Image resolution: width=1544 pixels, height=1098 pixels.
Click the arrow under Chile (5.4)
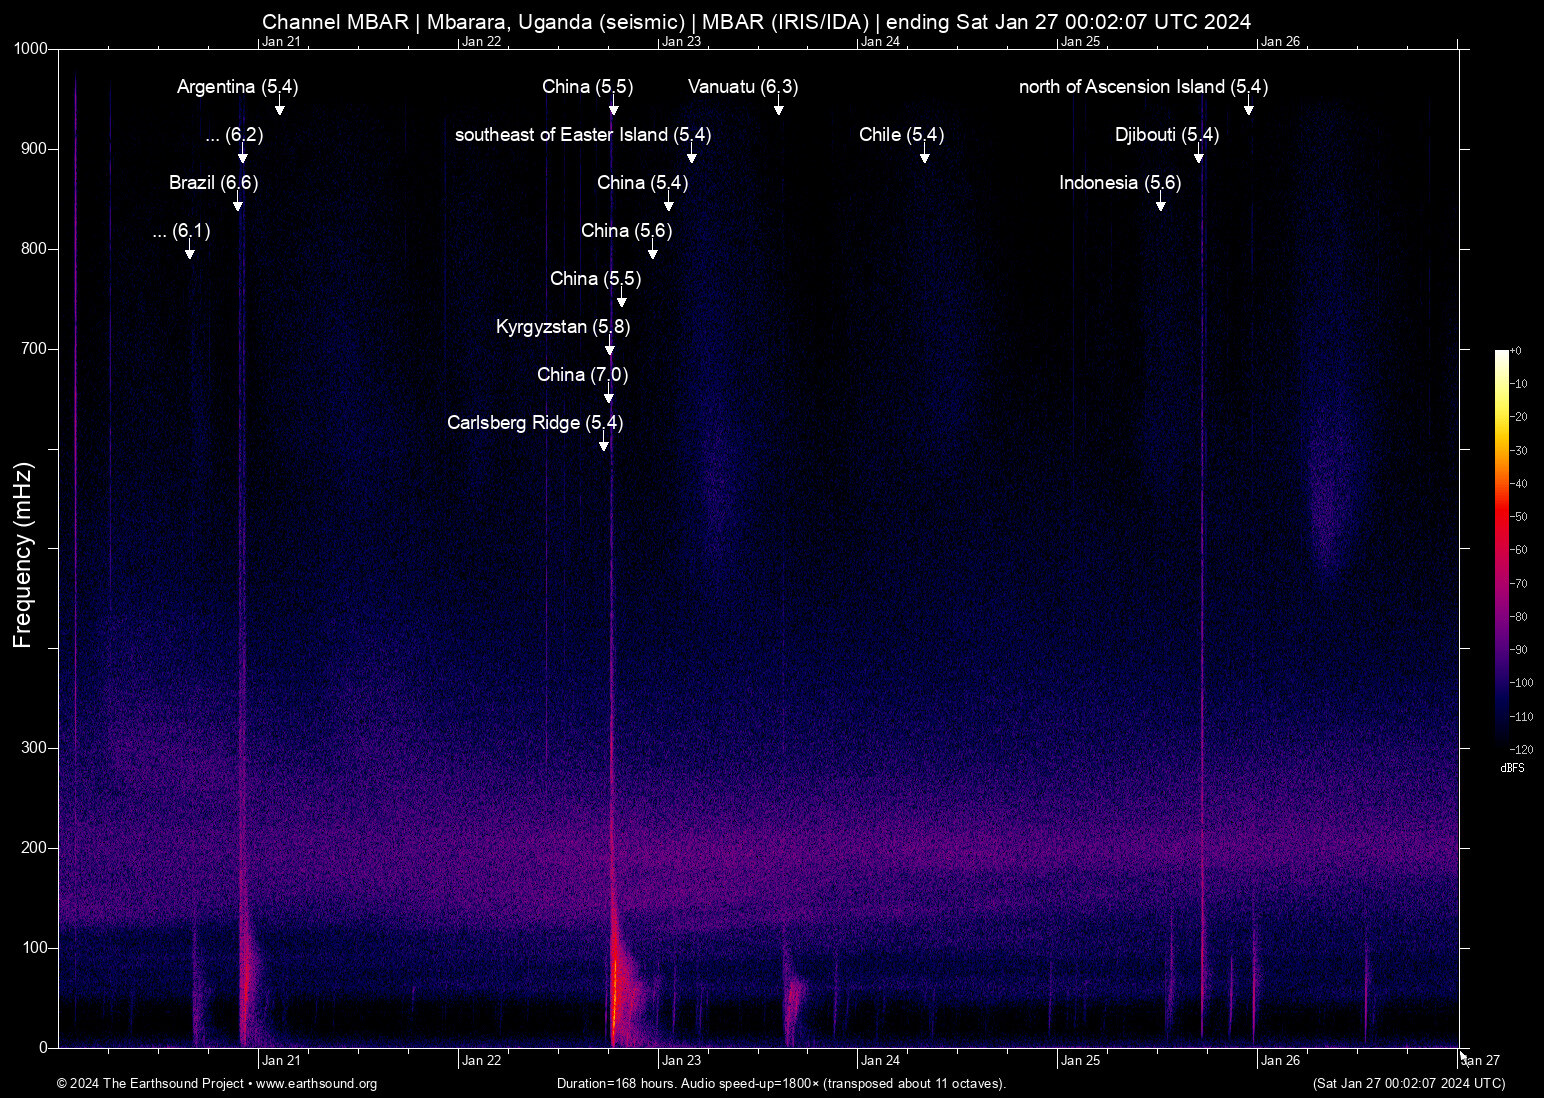pos(925,157)
